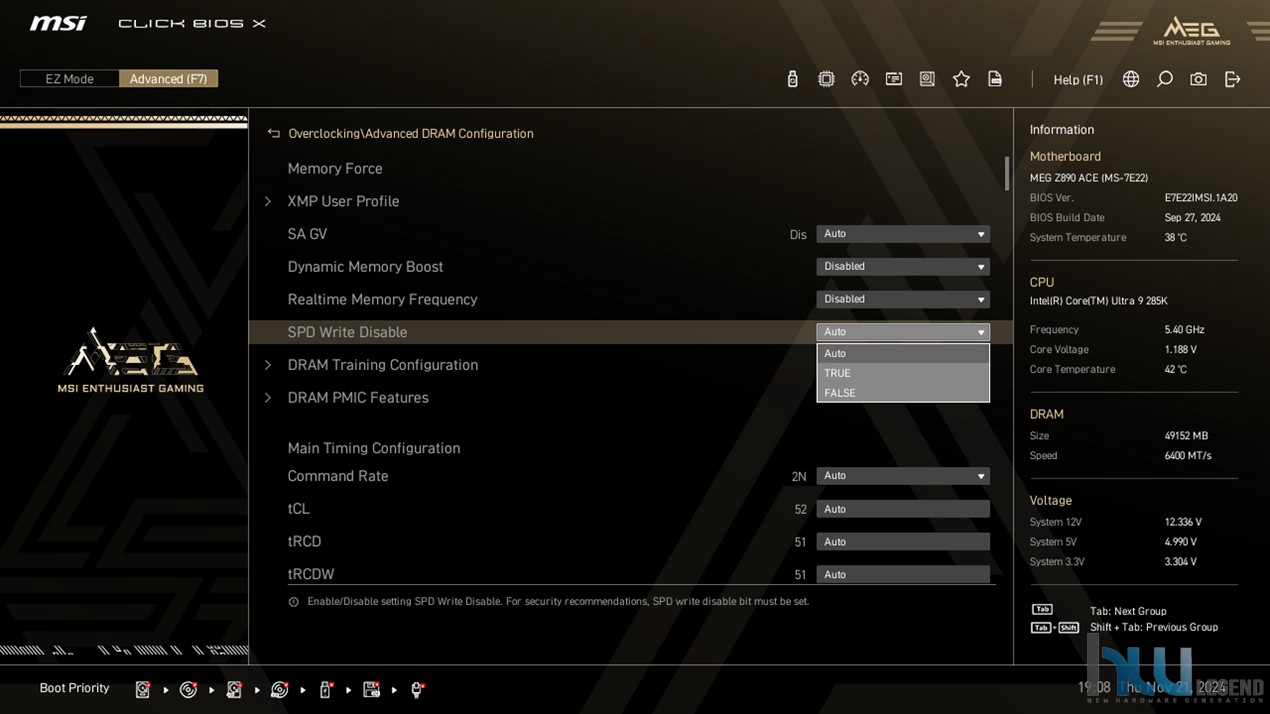Screen dimensions: 1270x714
Task: Click the help info icon beside description text
Action: click(x=293, y=602)
